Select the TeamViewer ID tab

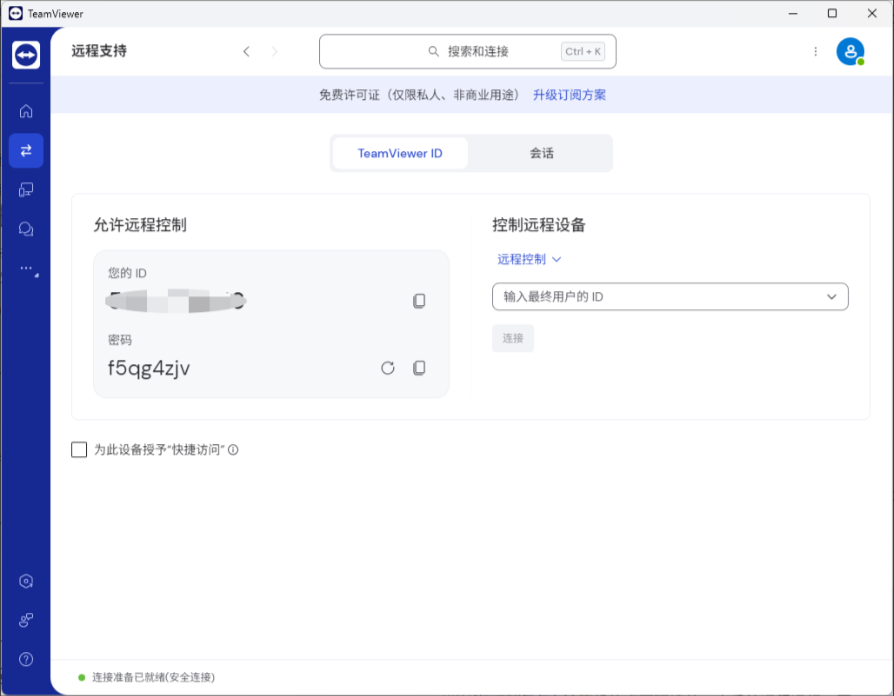[x=399, y=153]
